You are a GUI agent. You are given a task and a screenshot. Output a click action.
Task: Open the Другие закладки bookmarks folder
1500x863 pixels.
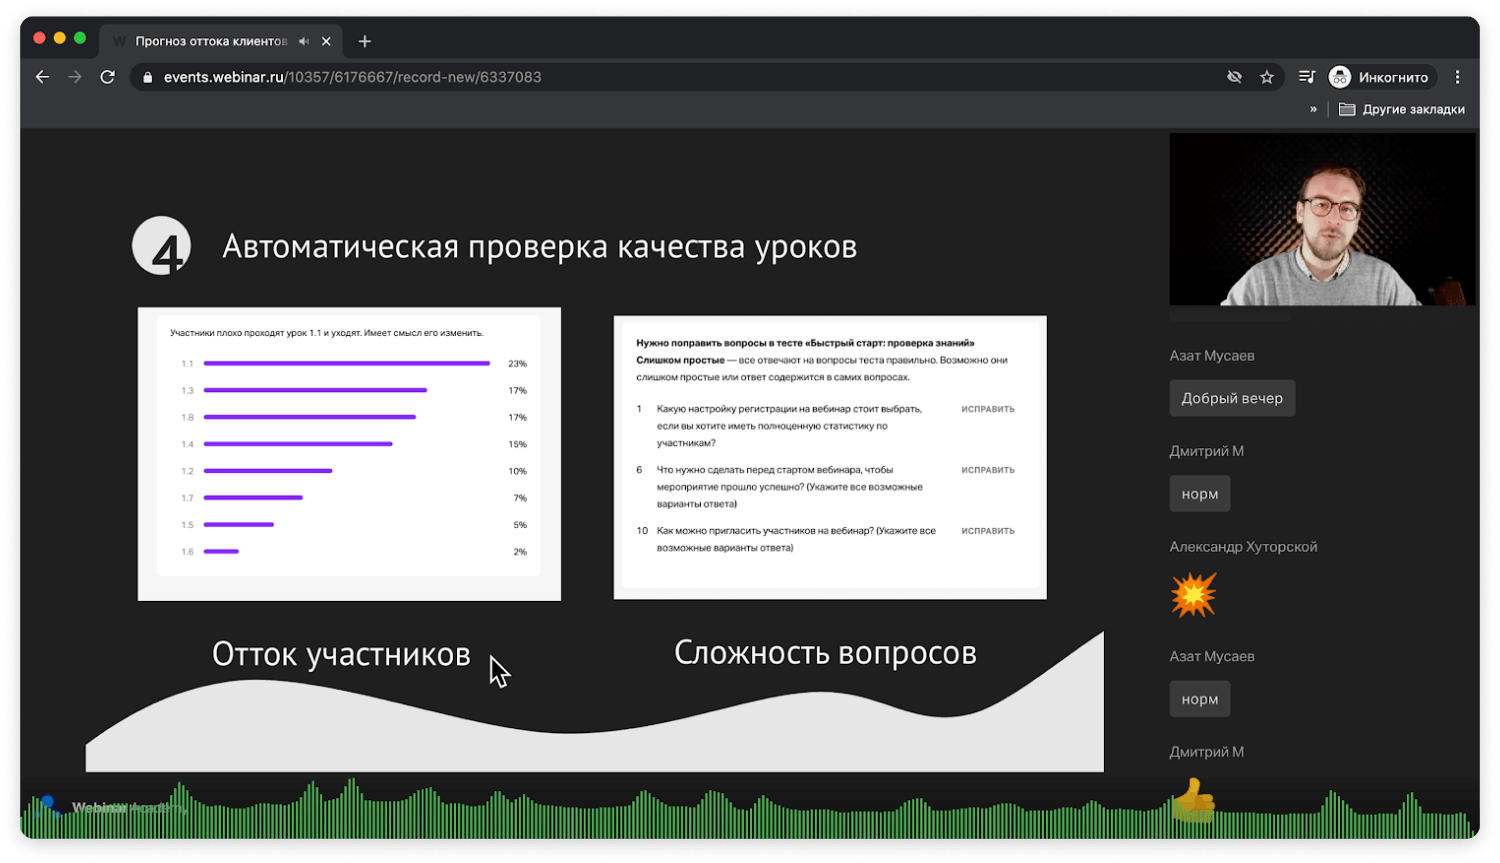1402,109
